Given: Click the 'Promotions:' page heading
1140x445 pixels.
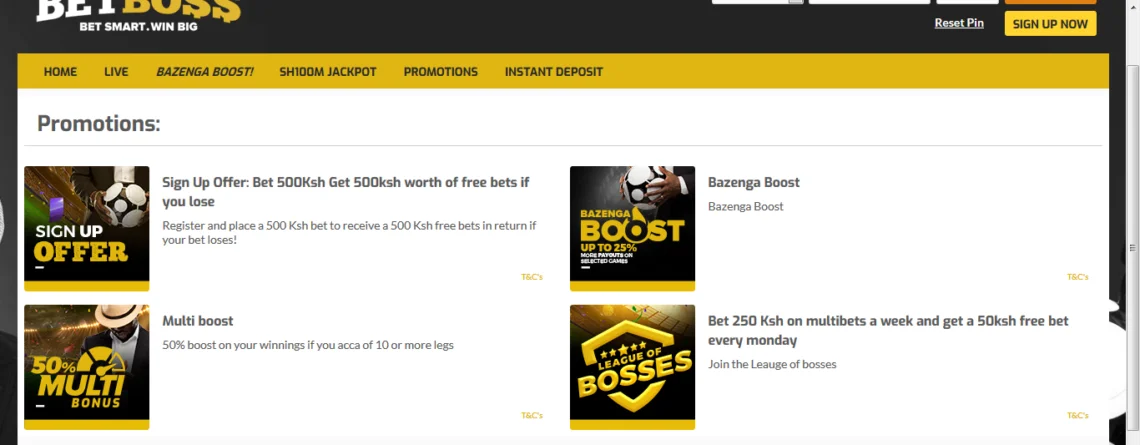Looking at the screenshot, I should click(98, 124).
